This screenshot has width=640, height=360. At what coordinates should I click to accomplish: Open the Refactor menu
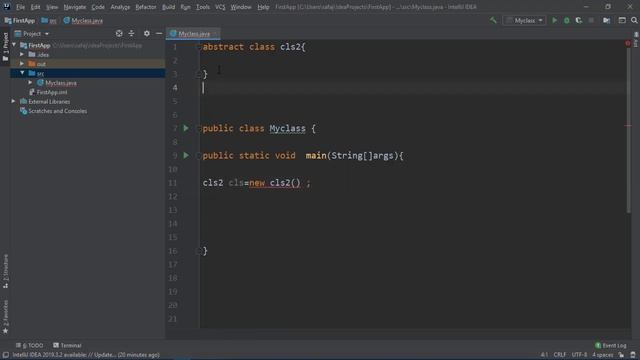coord(146,7)
